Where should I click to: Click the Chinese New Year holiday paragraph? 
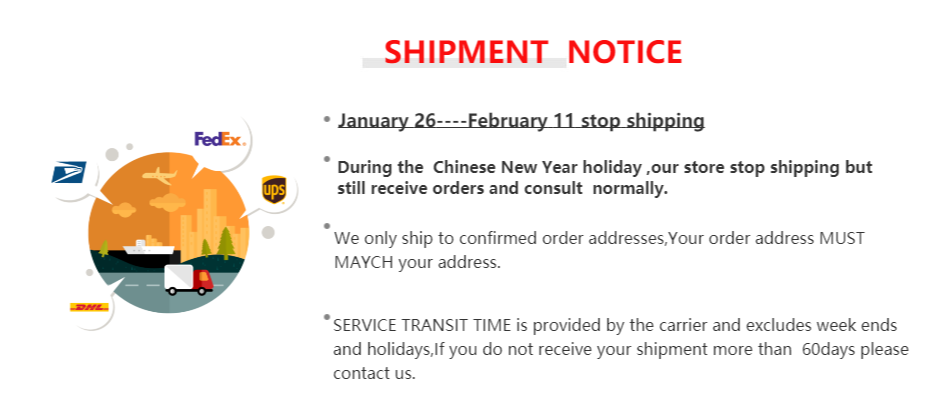click(604, 178)
